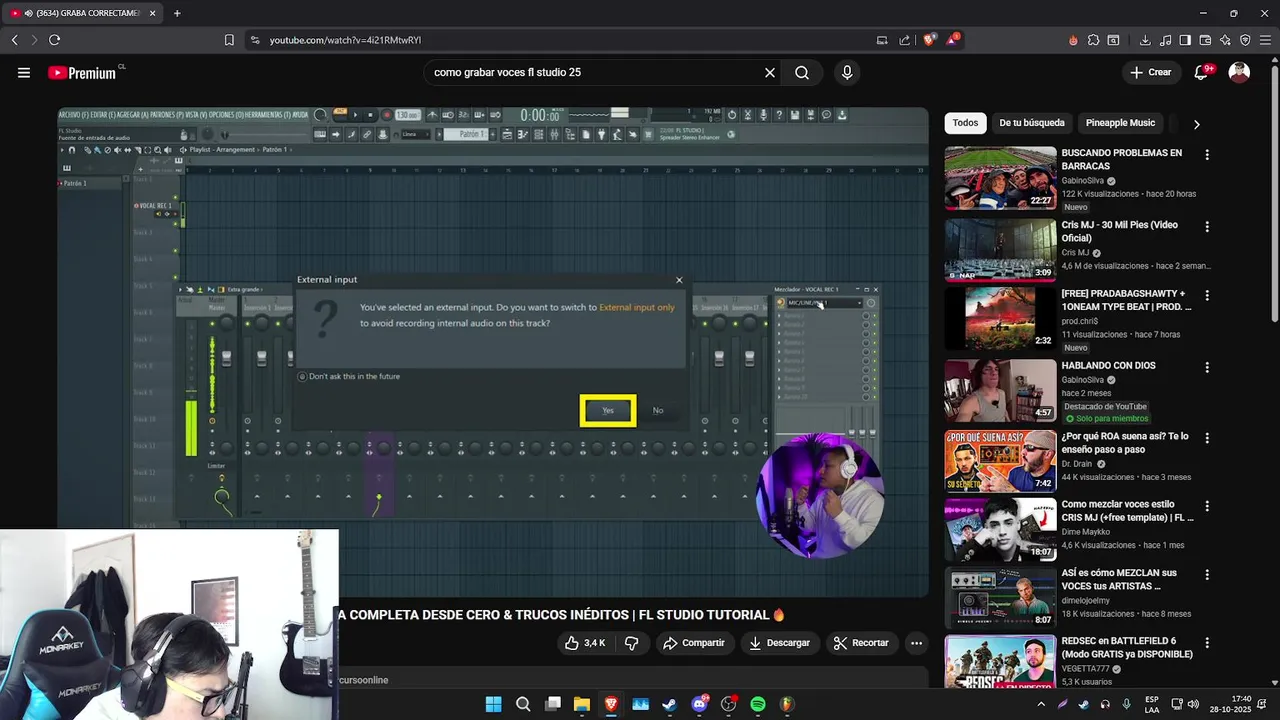Open the browser extensions puzzle icon
Viewport: 1280px width, 720px height.
pos(1093,40)
